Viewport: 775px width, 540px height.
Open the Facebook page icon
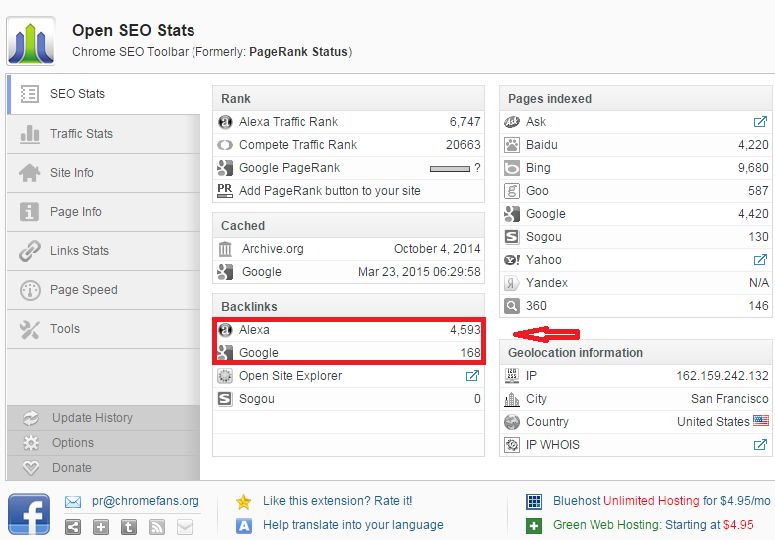pyautogui.click(x=29, y=514)
